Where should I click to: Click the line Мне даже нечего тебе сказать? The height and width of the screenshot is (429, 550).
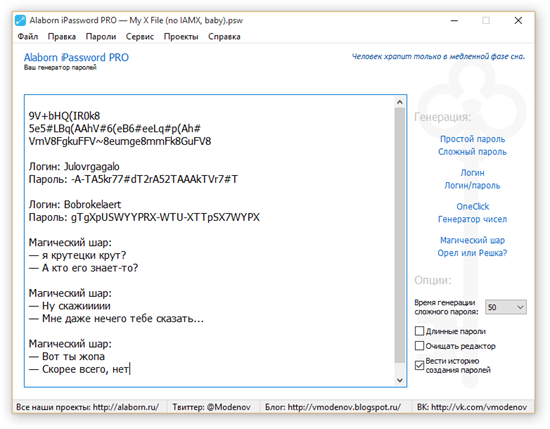click(116, 319)
